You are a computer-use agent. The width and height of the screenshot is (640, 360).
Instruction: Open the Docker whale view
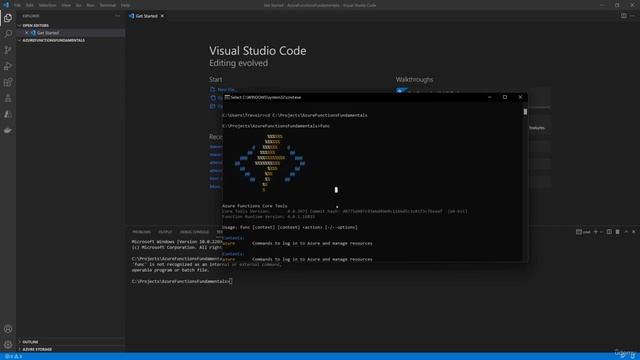(x=8, y=131)
